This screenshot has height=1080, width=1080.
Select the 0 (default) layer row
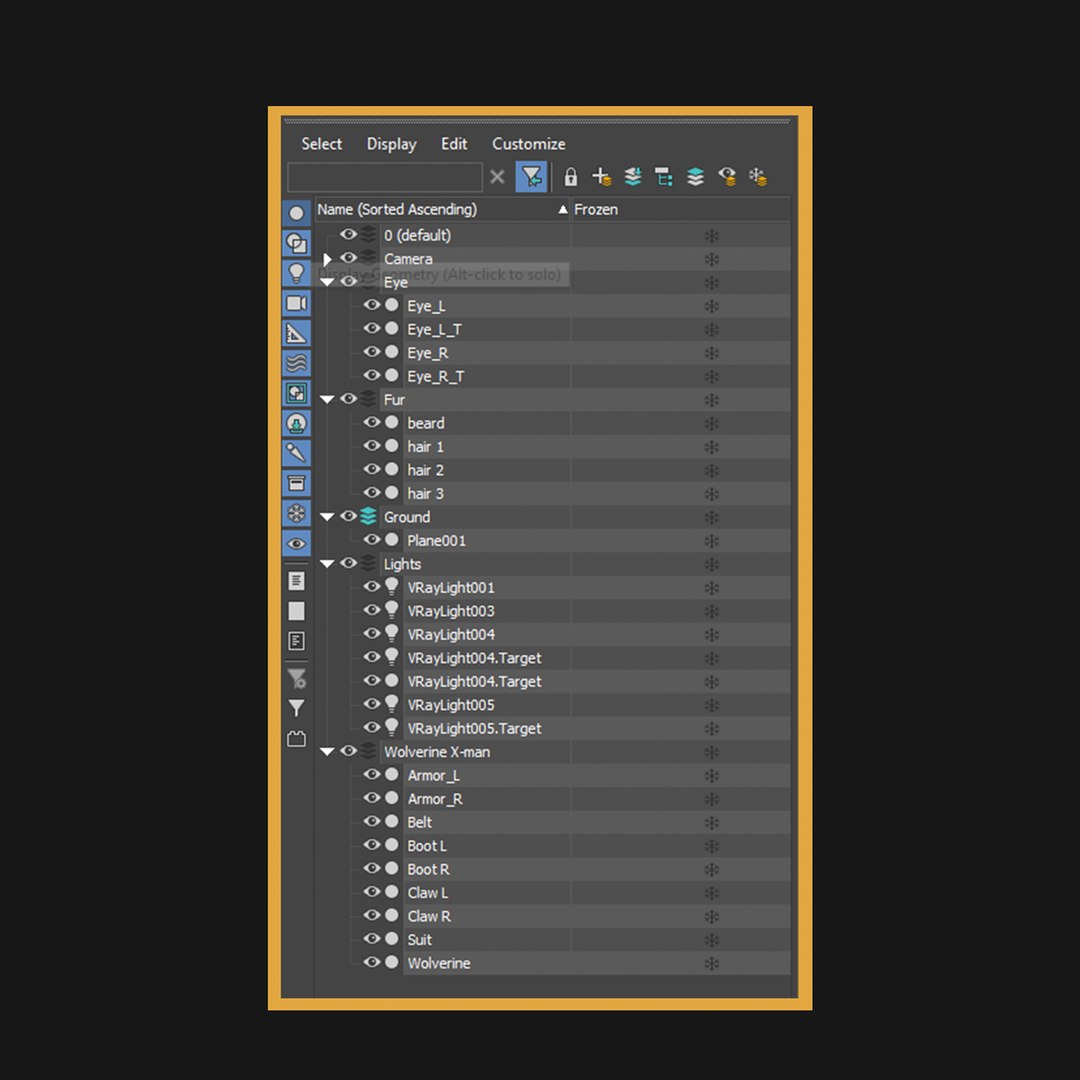585,236
